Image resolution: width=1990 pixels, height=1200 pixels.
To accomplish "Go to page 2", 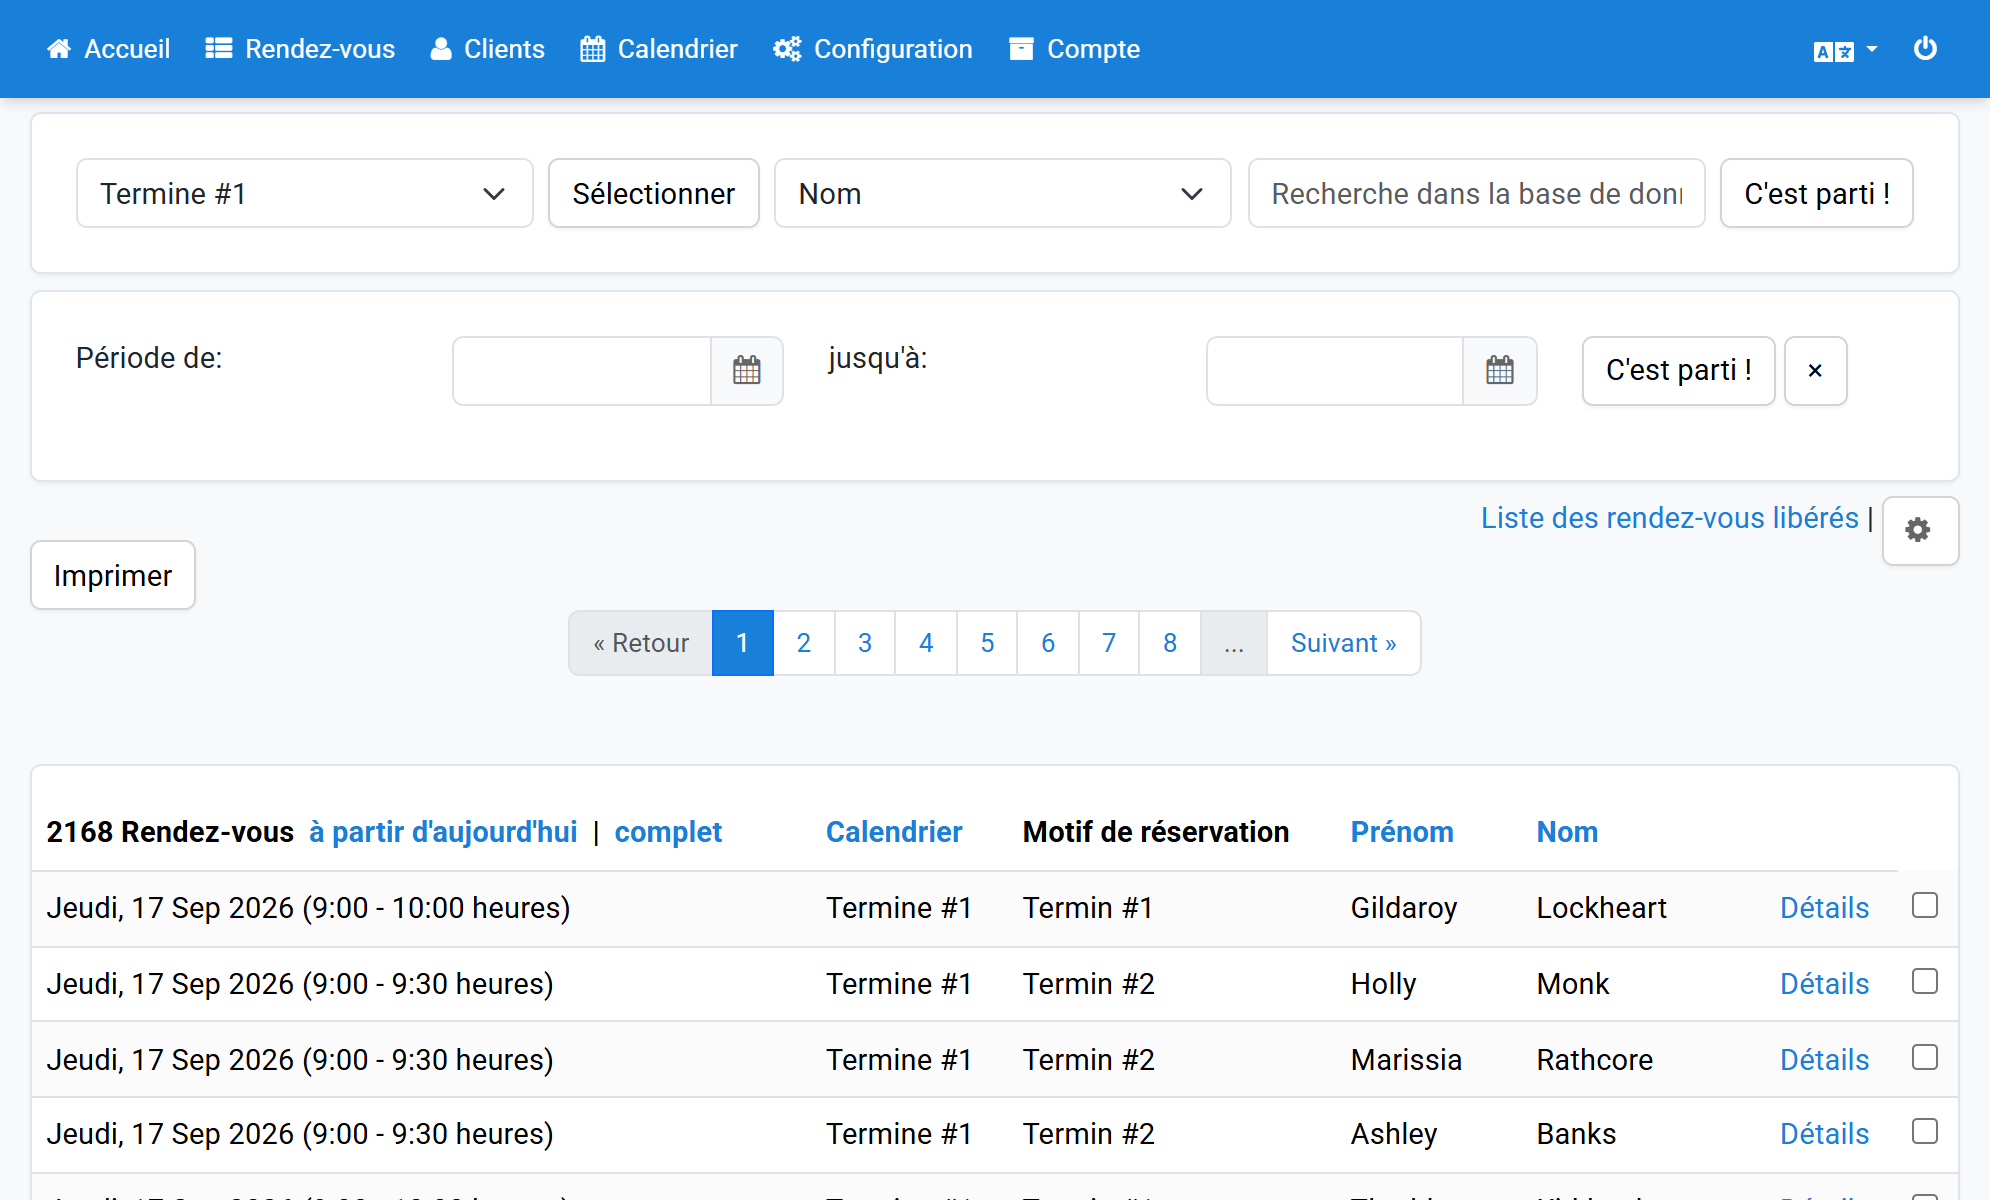I will (804, 643).
